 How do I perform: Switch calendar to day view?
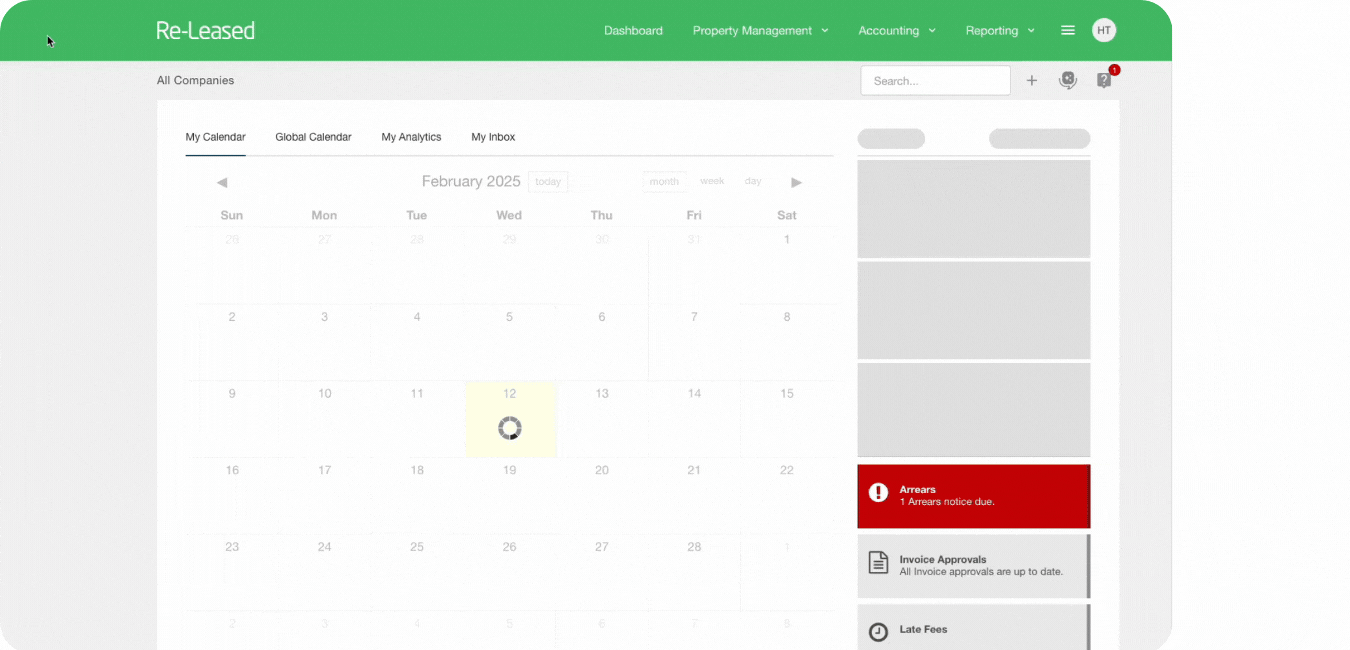click(x=753, y=181)
